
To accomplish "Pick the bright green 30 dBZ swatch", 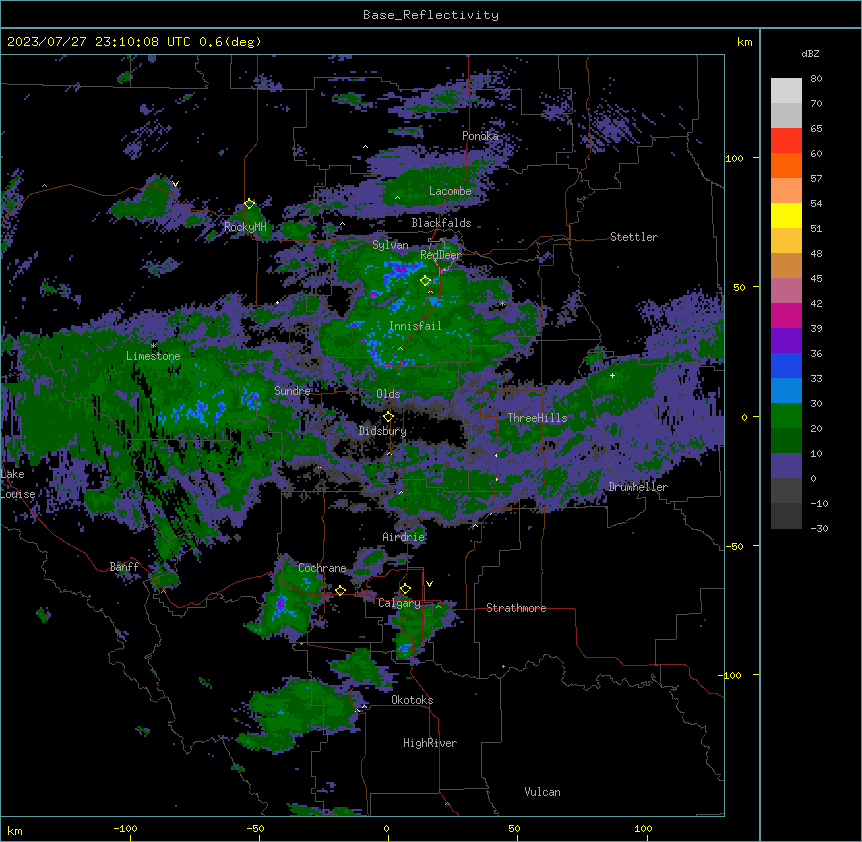I will (786, 416).
